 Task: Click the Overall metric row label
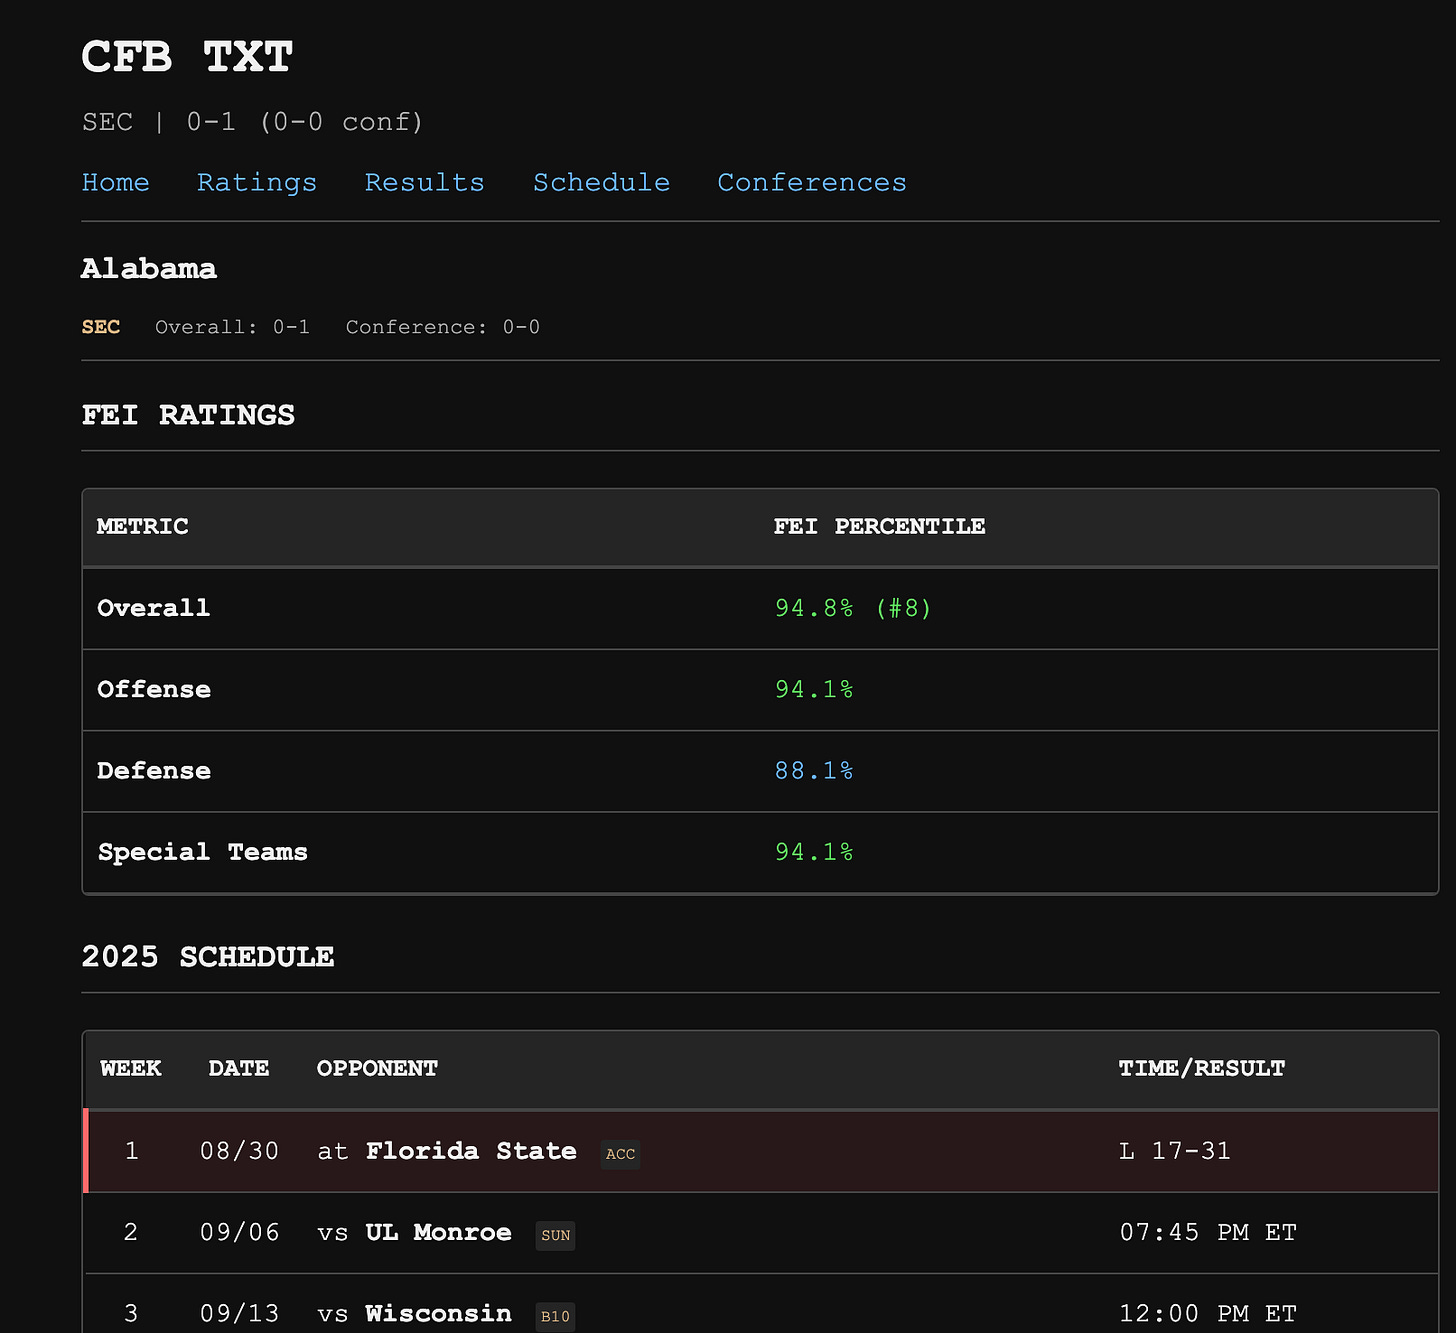coord(153,608)
